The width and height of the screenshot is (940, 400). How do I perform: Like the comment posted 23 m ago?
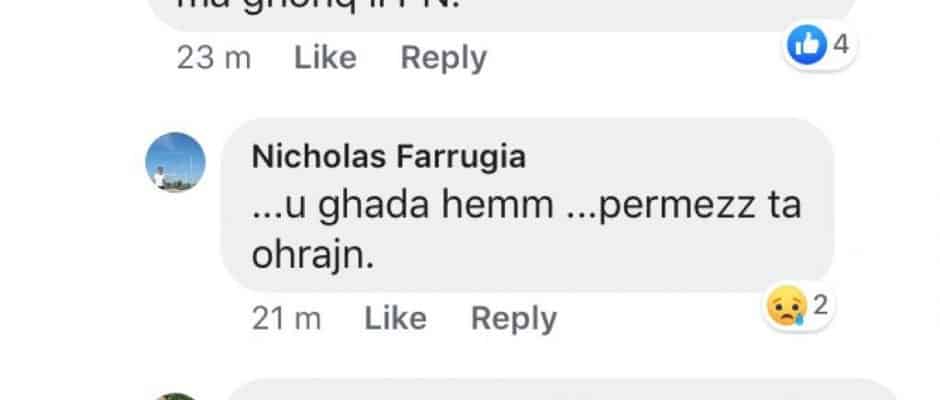325,58
